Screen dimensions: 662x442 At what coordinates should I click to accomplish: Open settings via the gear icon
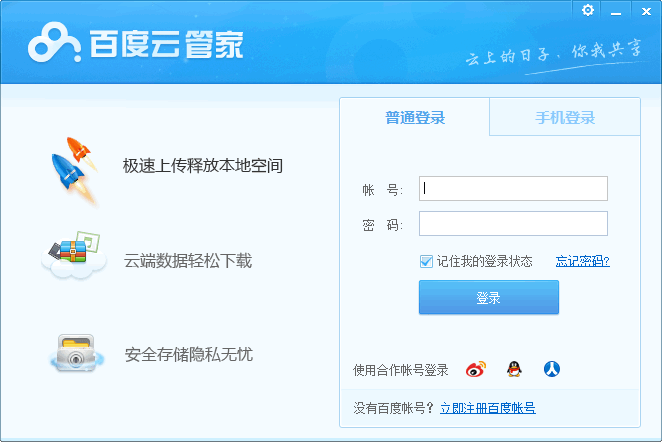(x=587, y=10)
